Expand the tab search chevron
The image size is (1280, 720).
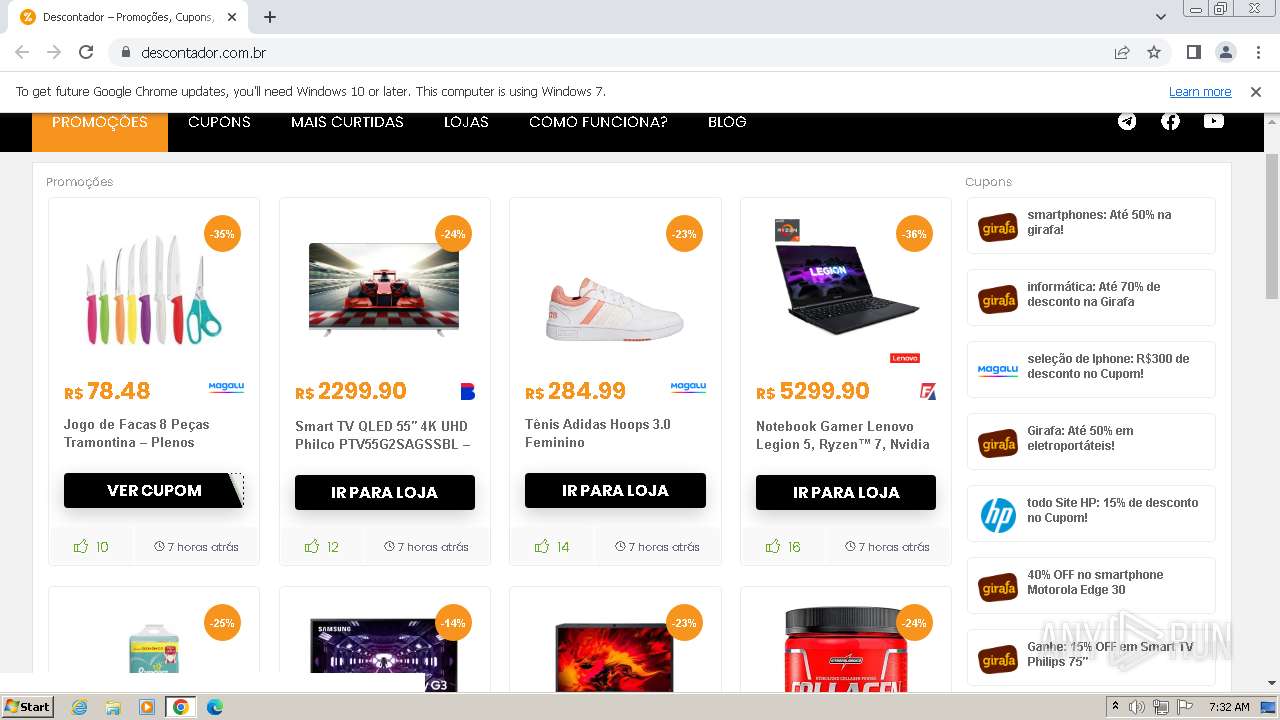coord(1160,17)
